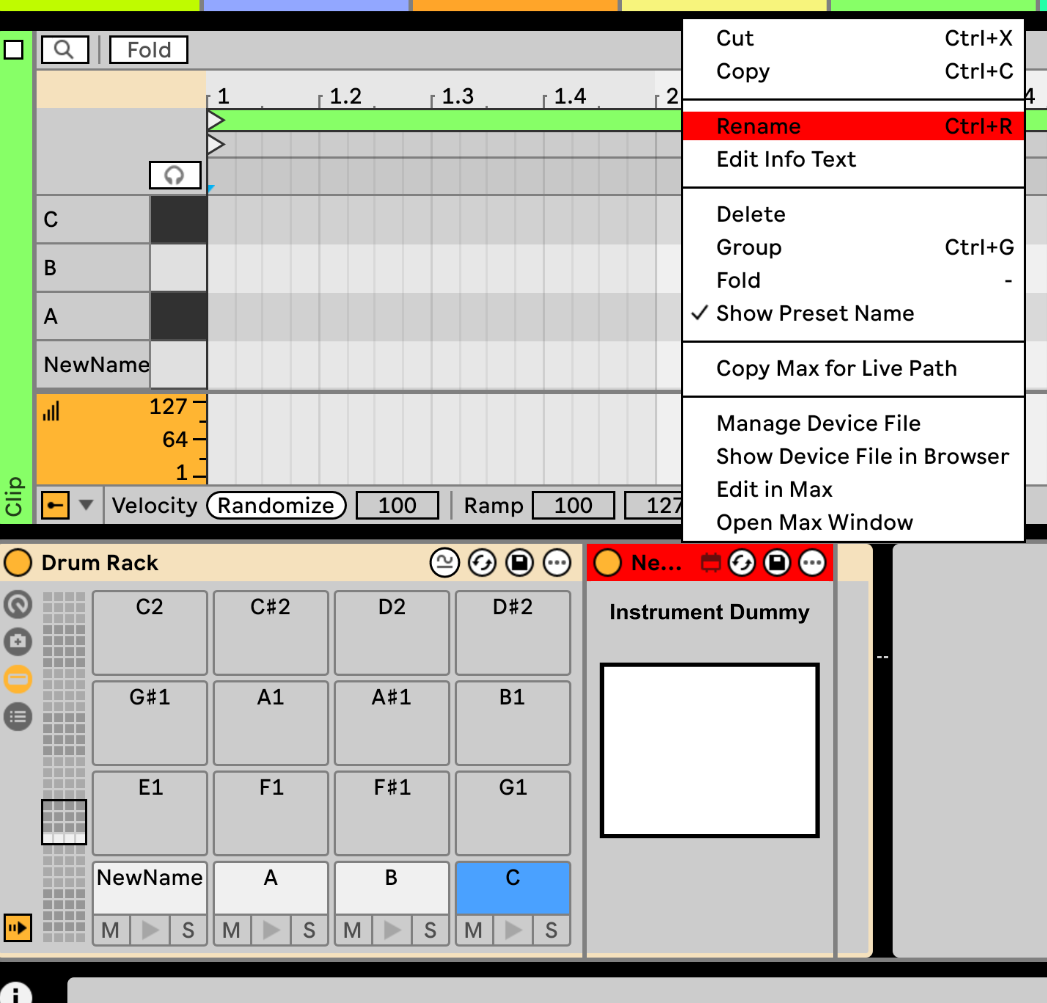Toggle the Drum Rack activator on/off
1047x1003 pixels.
click(x=18, y=563)
